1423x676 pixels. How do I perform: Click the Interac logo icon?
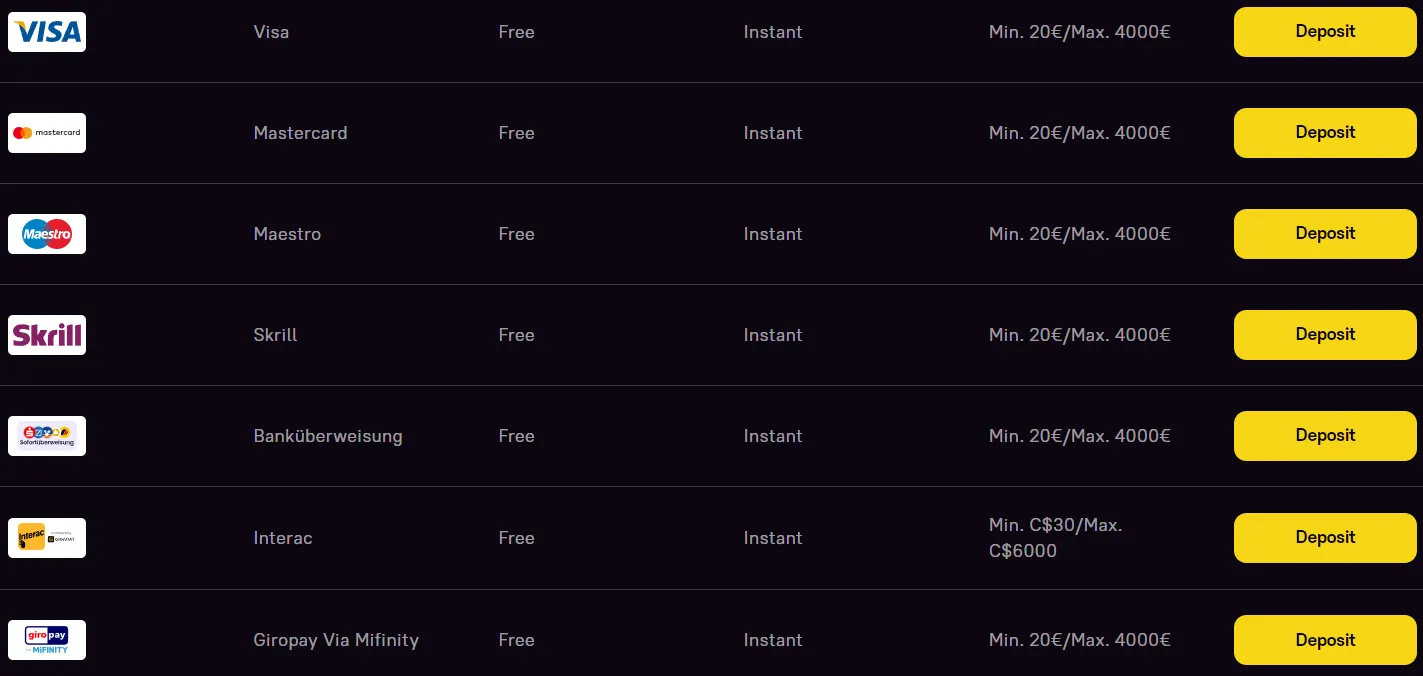[47, 538]
